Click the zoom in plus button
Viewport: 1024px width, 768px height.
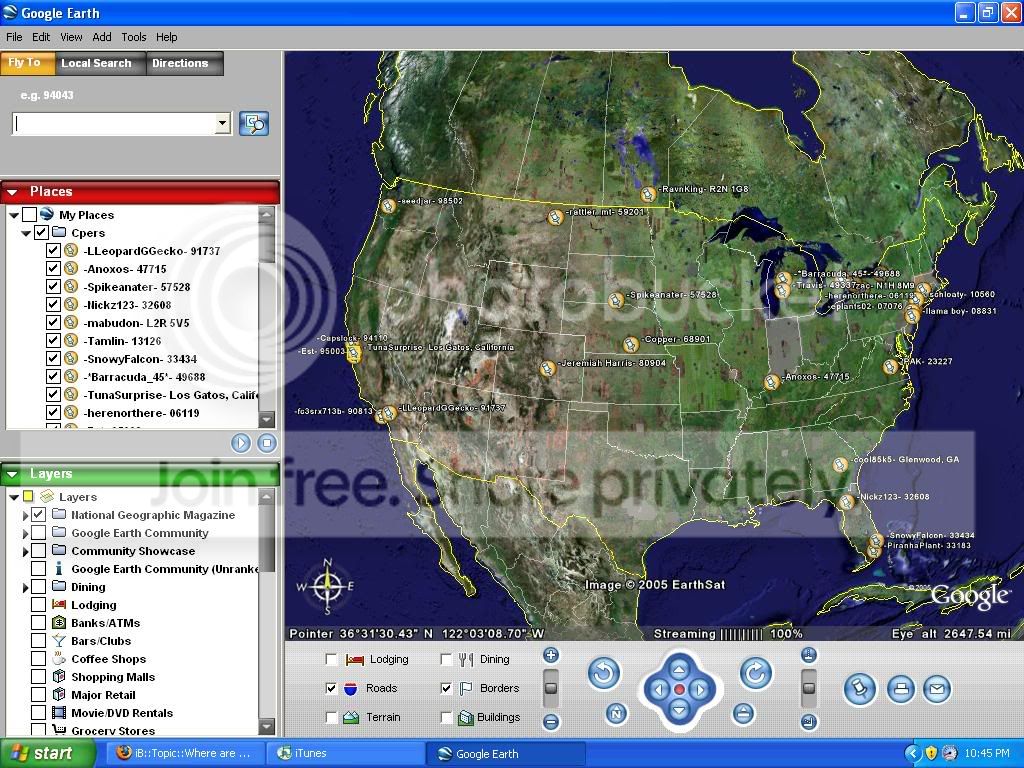(551, 655)
